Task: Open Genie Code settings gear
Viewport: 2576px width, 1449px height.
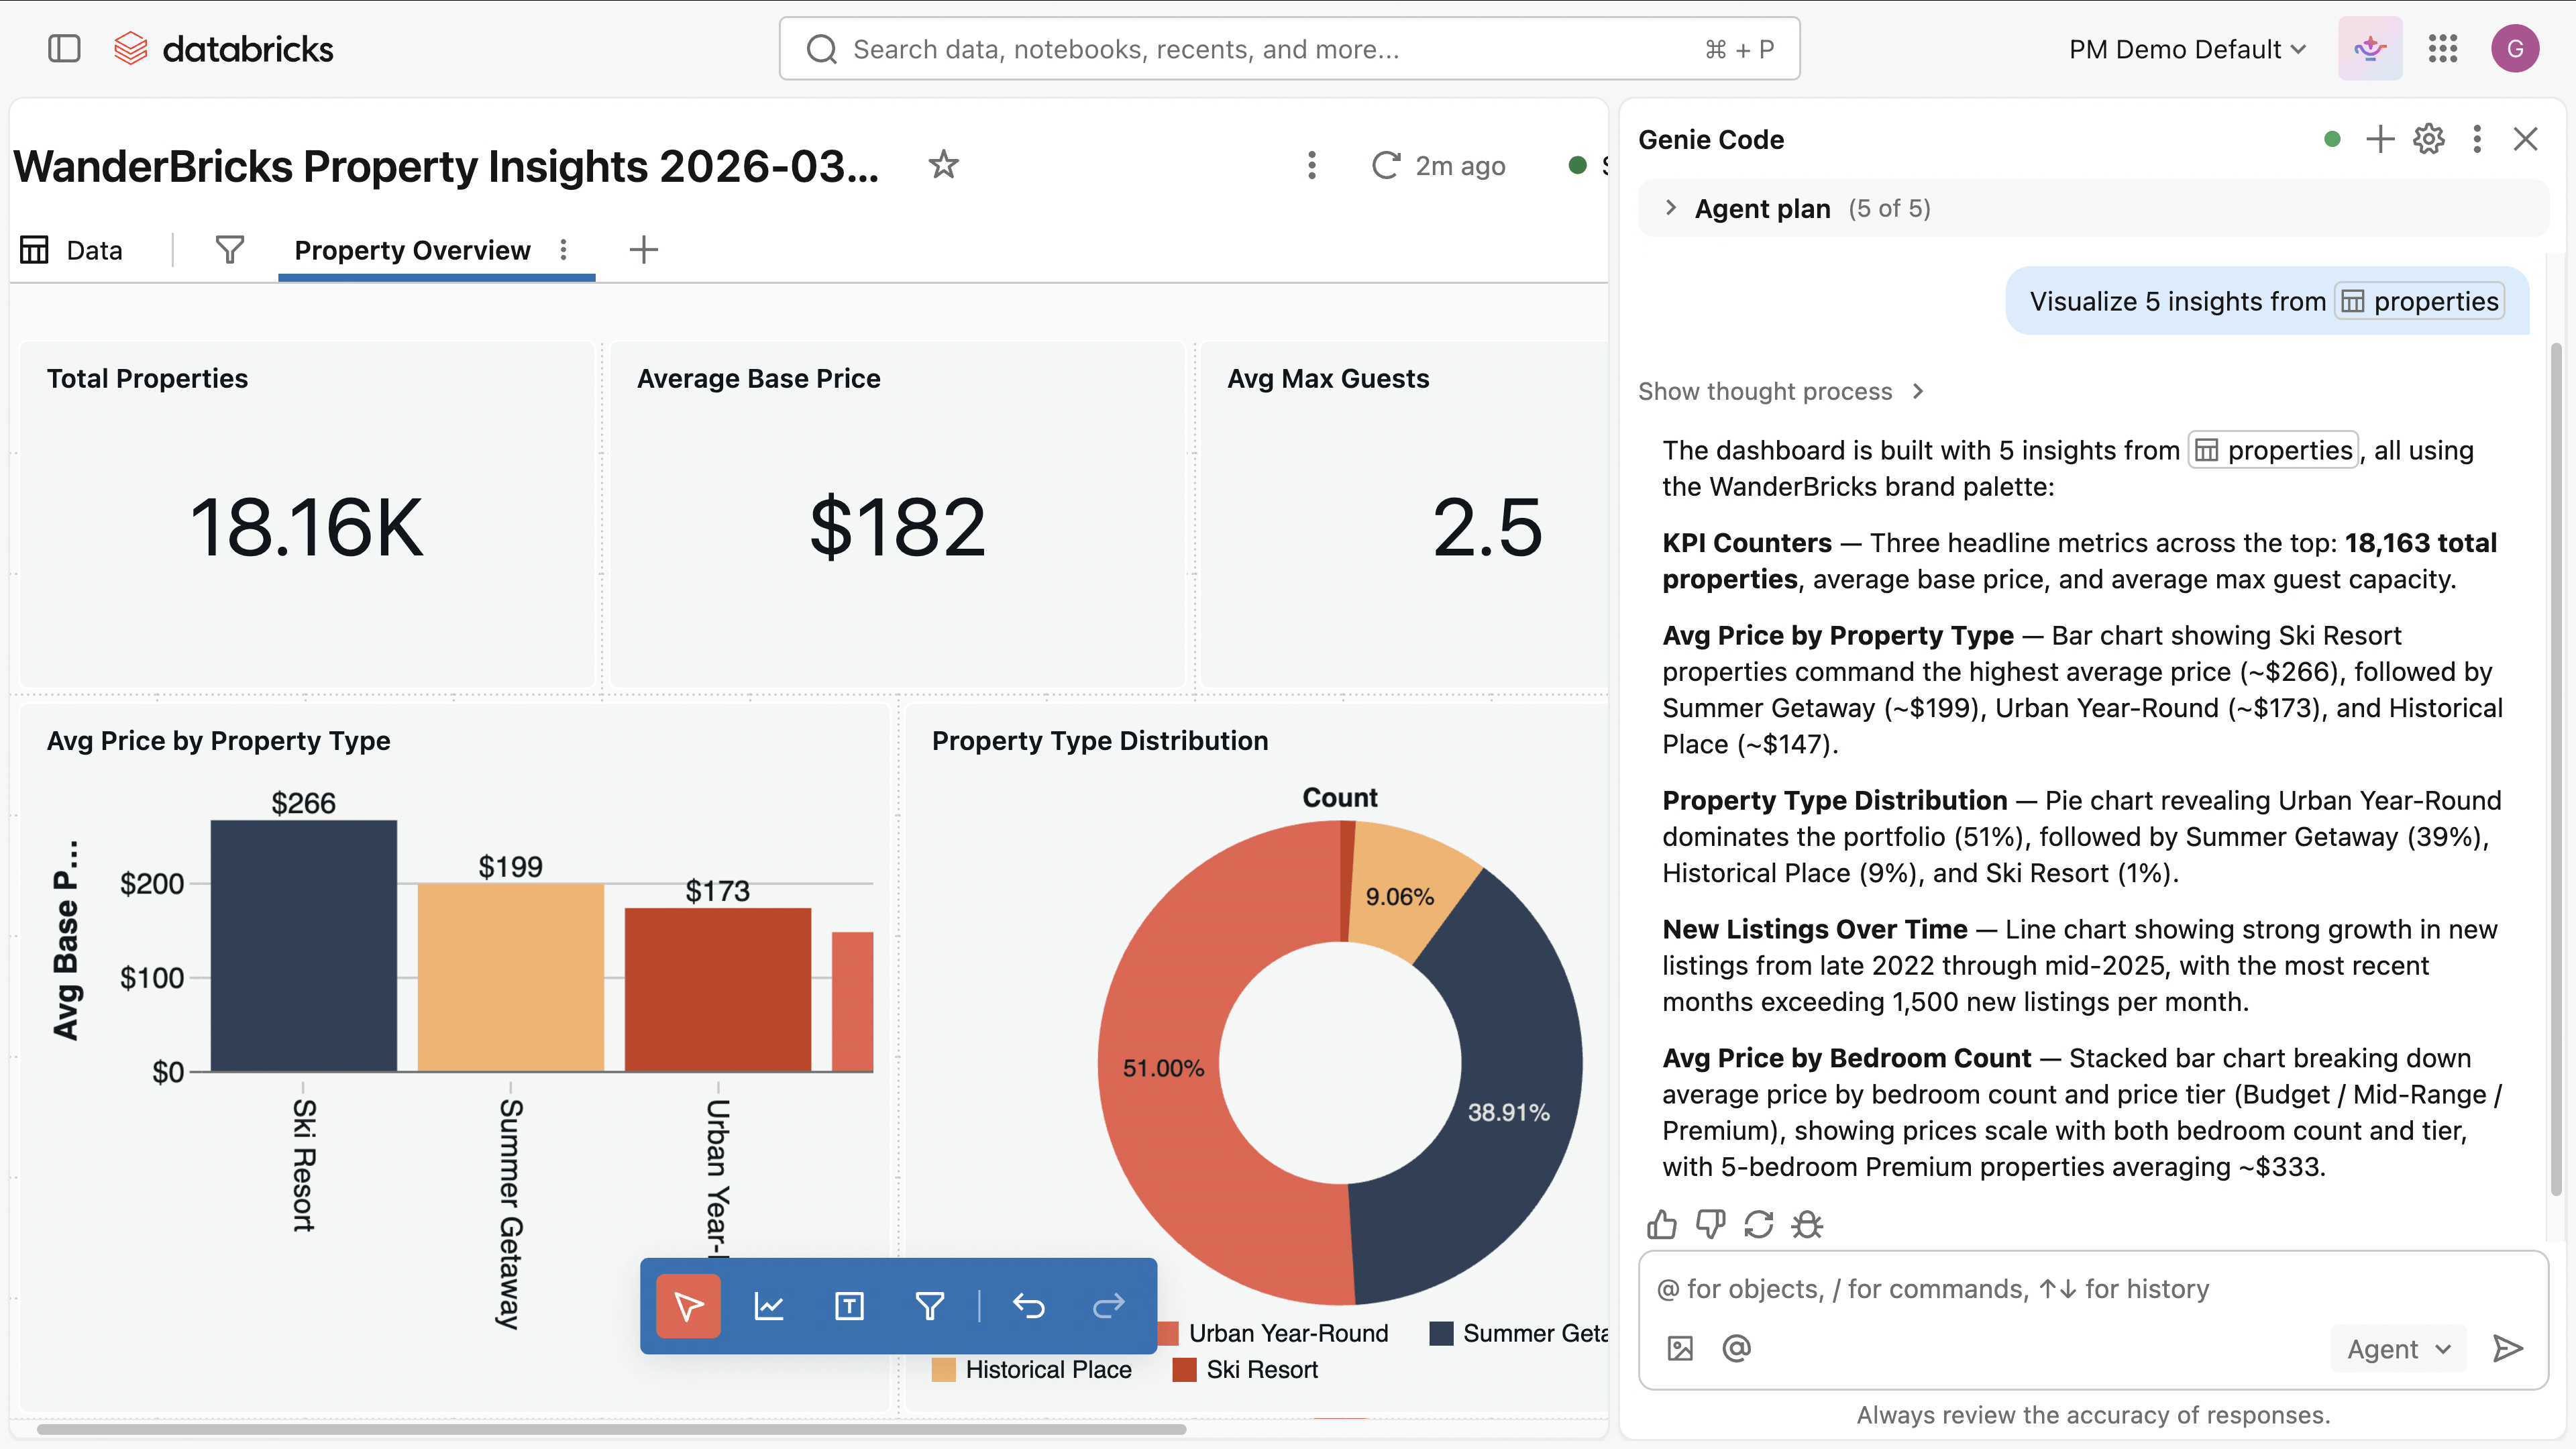Action: (2428, 139)
